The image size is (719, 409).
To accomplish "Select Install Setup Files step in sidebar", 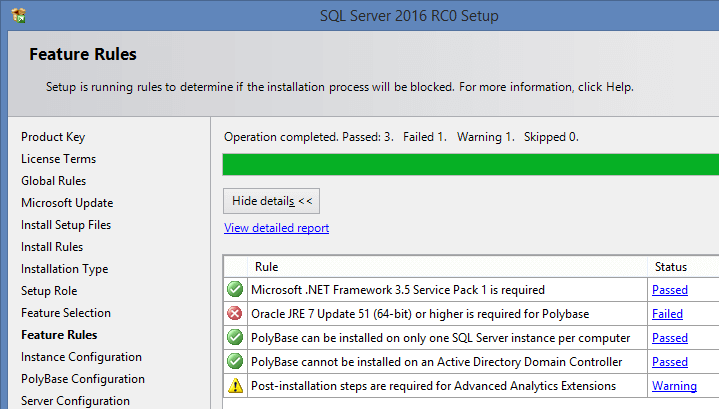I will pyautogui.click(x=66, y=225).
